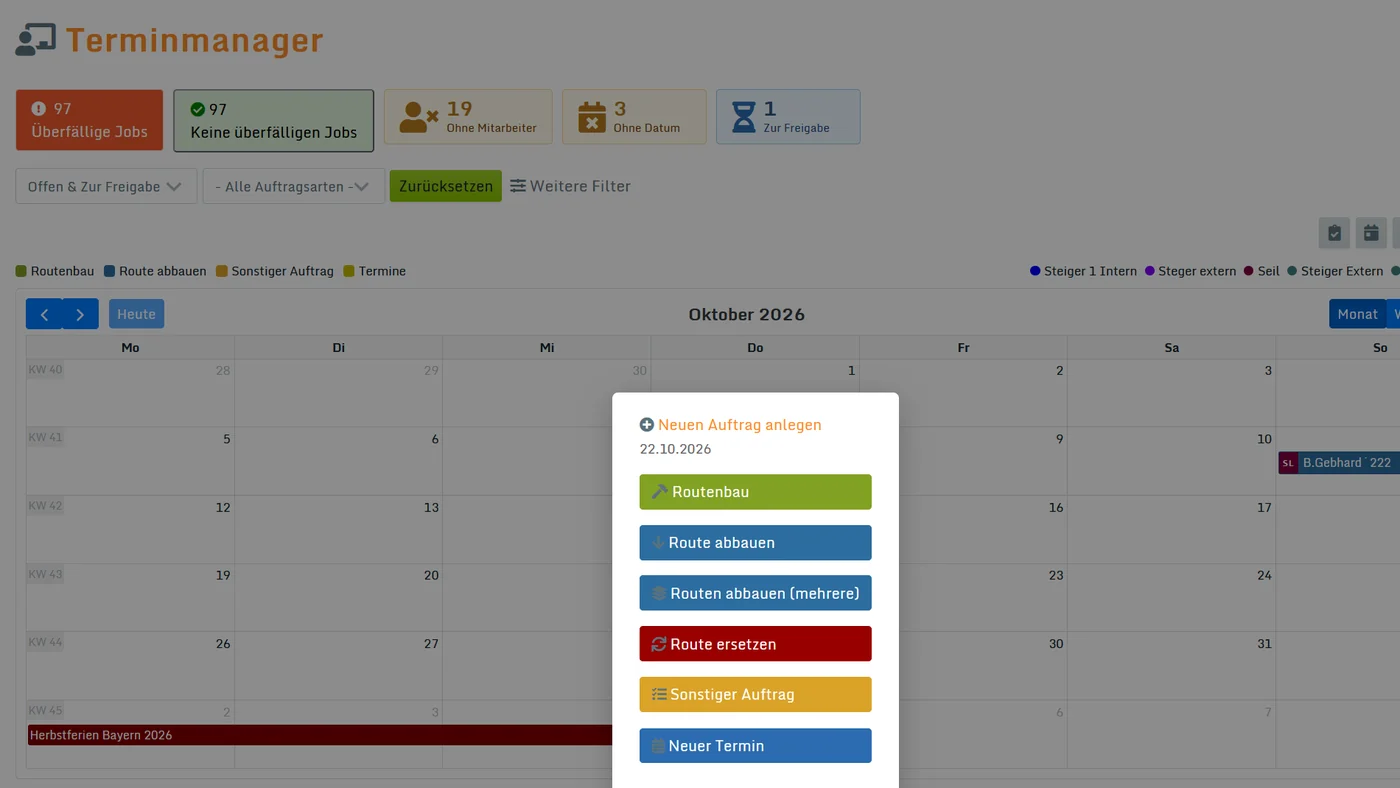Click the Terminmanager logo icon
The height and width of the screenshot is (788, 1400).
pyautogui.click(x=36, y=40)
